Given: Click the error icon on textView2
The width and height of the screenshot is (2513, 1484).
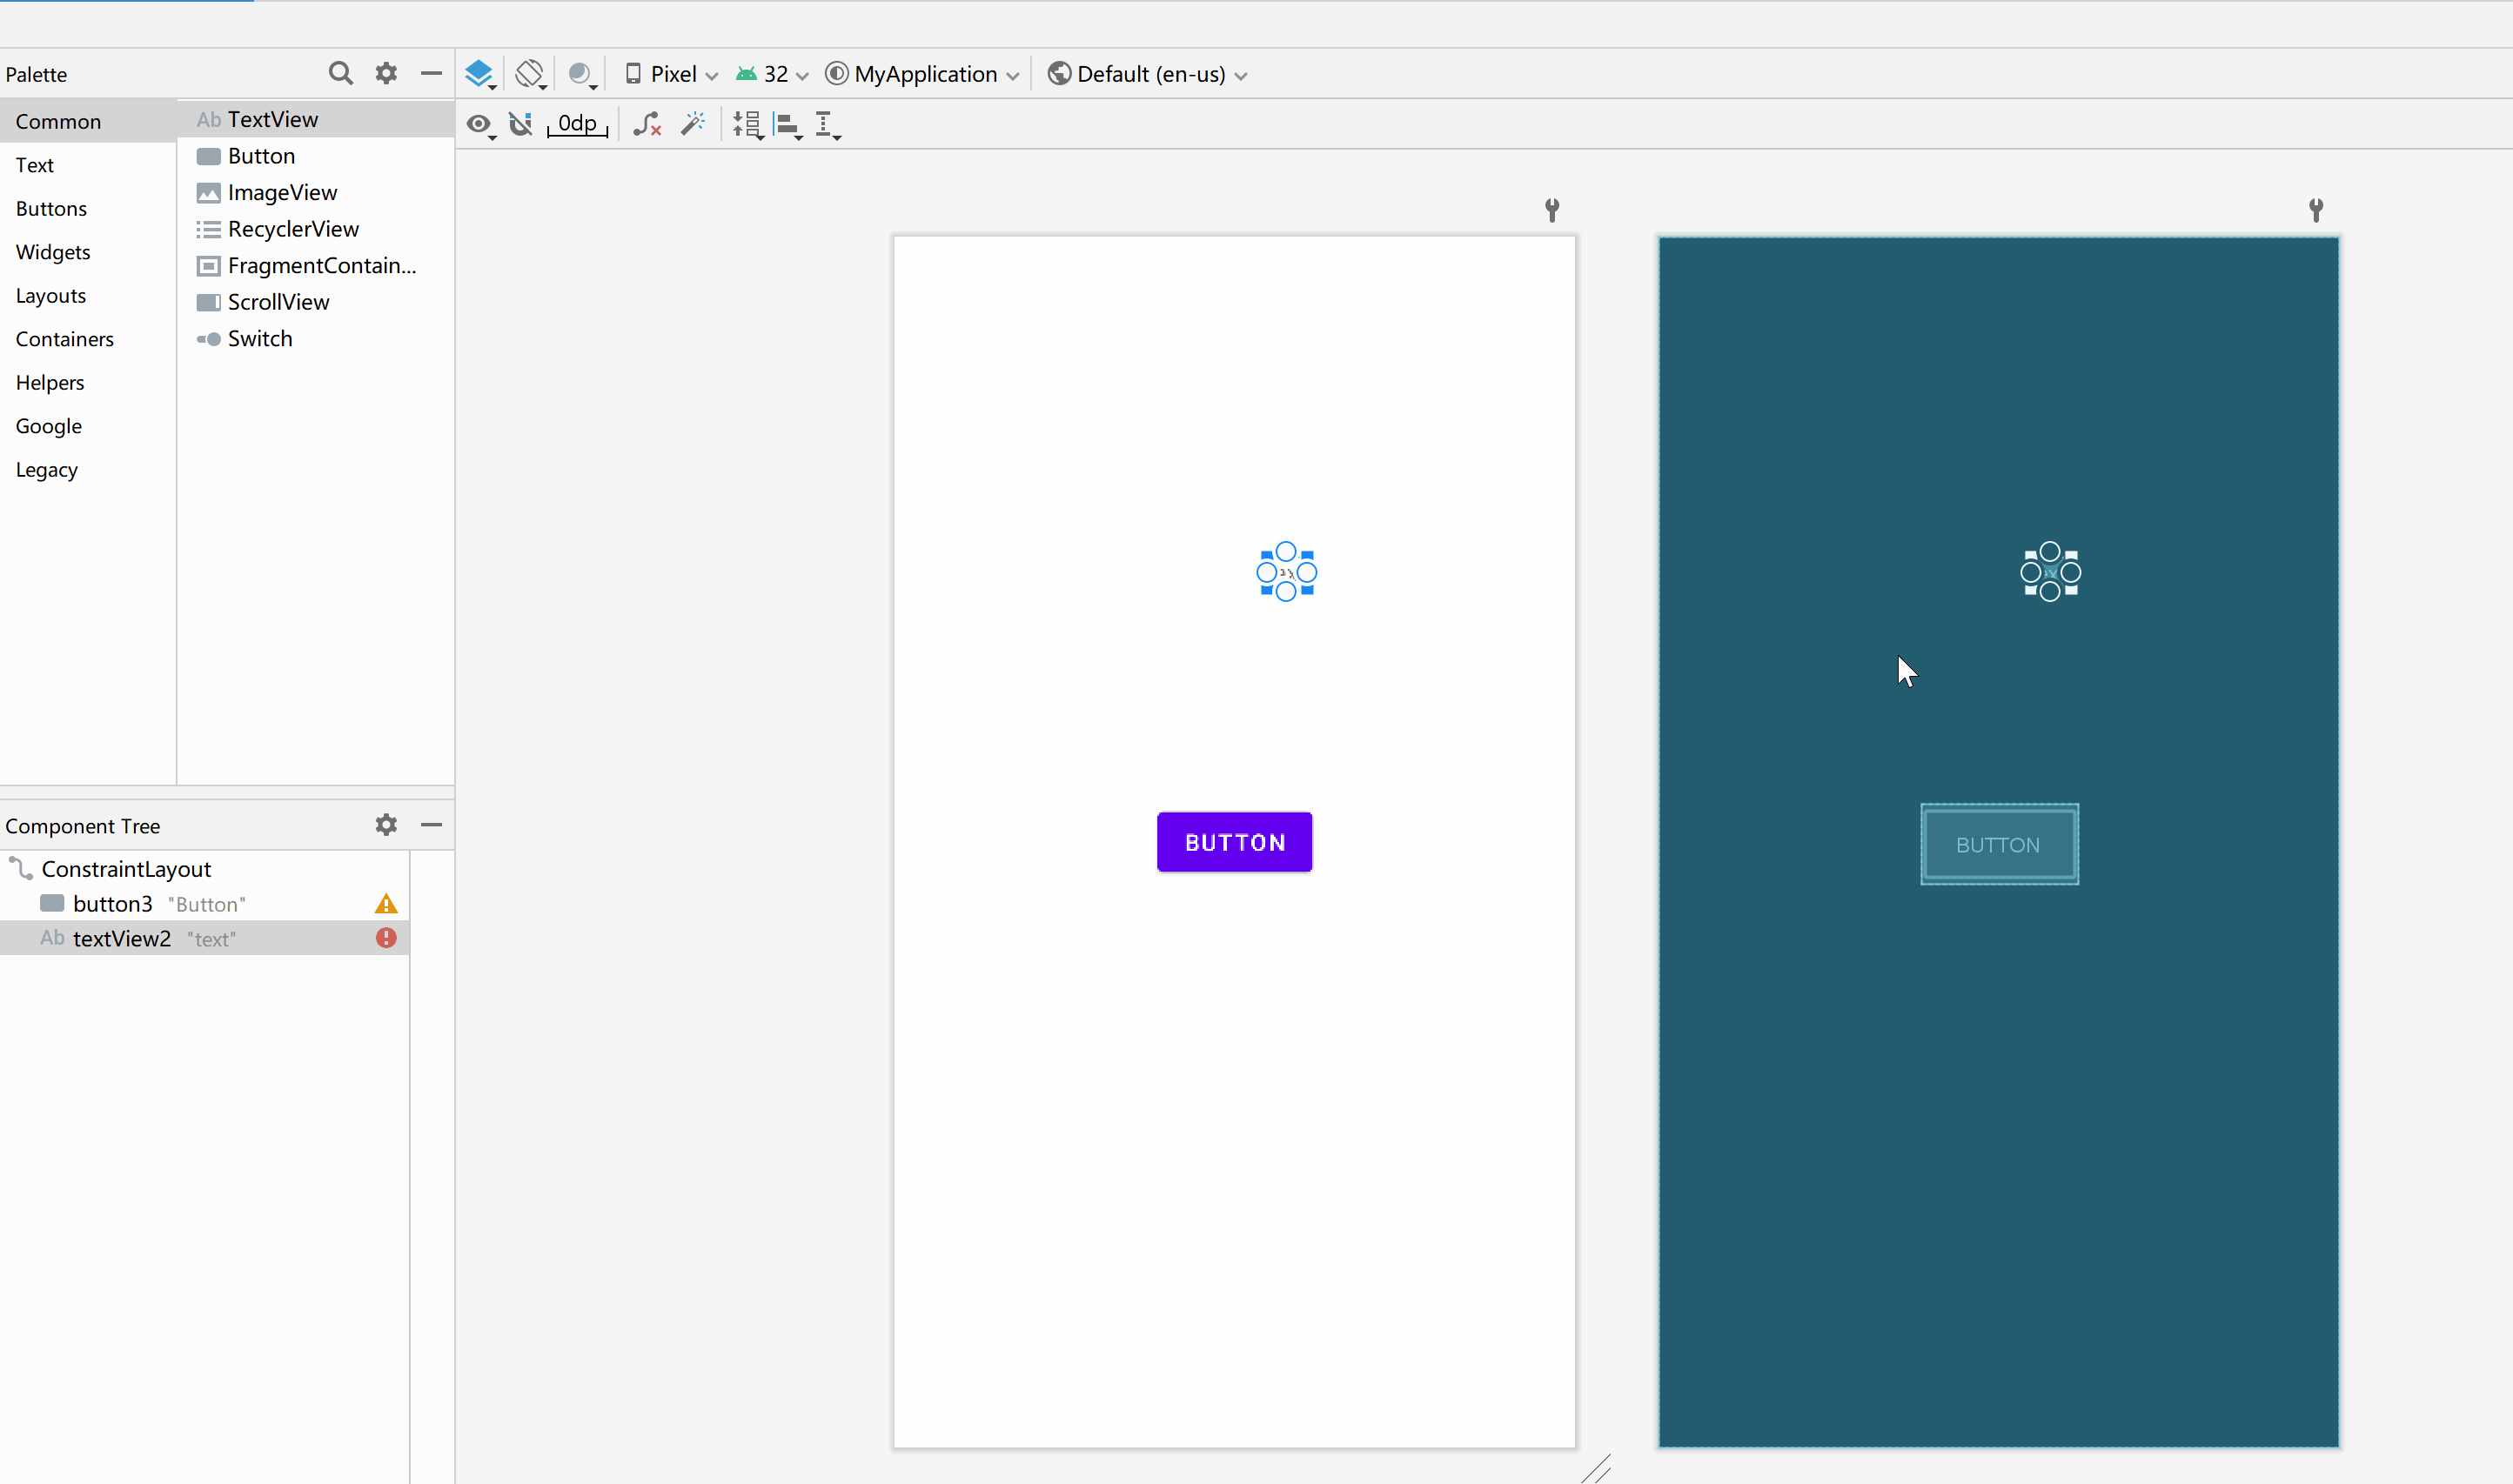Looking at the screenshot, I should tap(385, 938).
